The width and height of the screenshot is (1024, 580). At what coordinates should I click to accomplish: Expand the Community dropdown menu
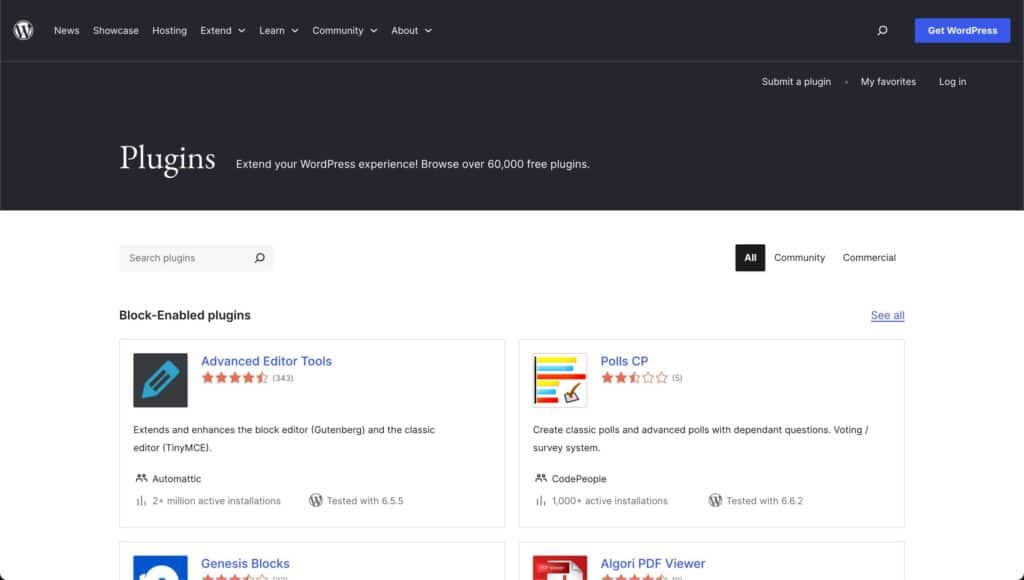tap(344, 31)
